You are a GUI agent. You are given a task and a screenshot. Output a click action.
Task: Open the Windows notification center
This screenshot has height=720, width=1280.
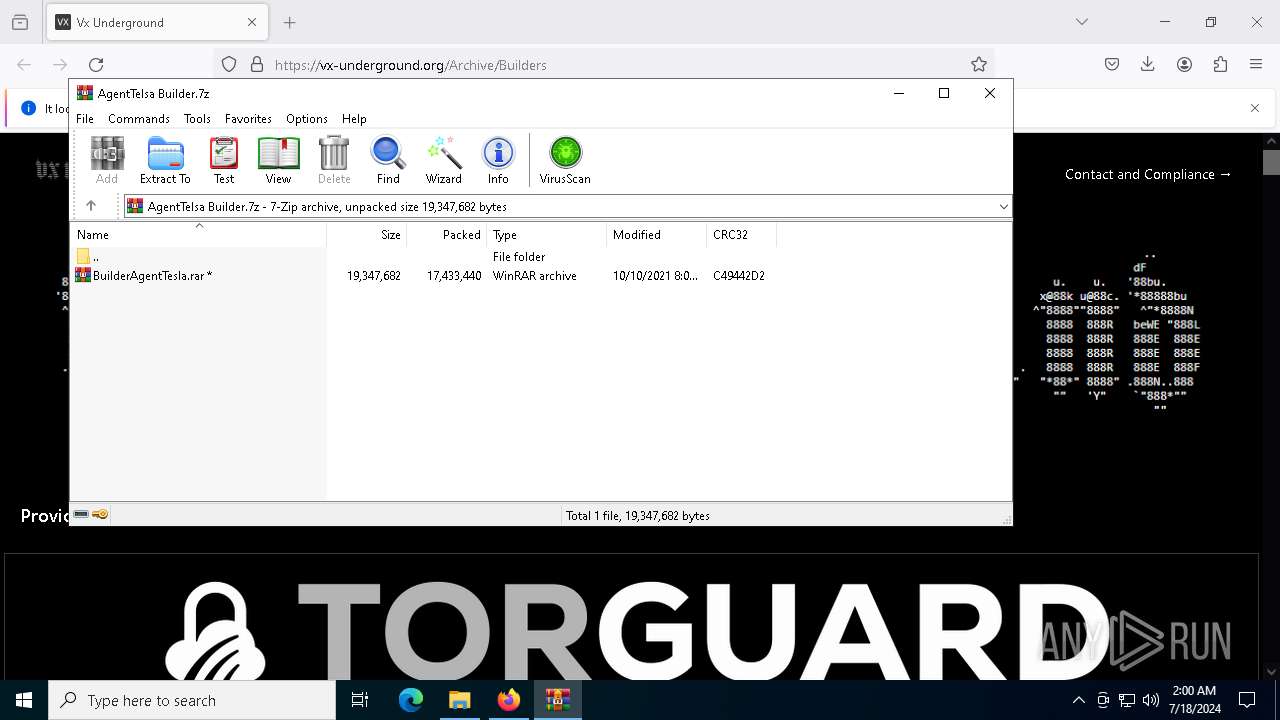1247,700
